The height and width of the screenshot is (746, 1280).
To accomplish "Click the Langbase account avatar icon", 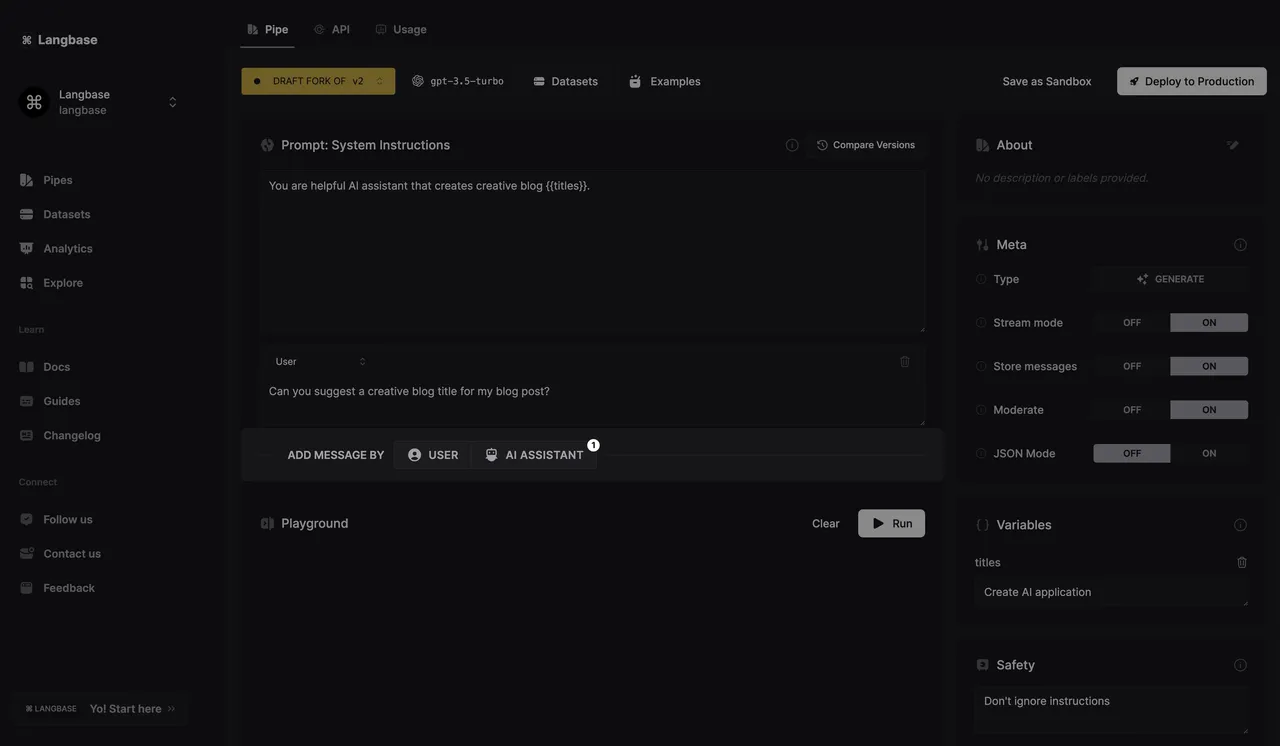I will 34,102.
